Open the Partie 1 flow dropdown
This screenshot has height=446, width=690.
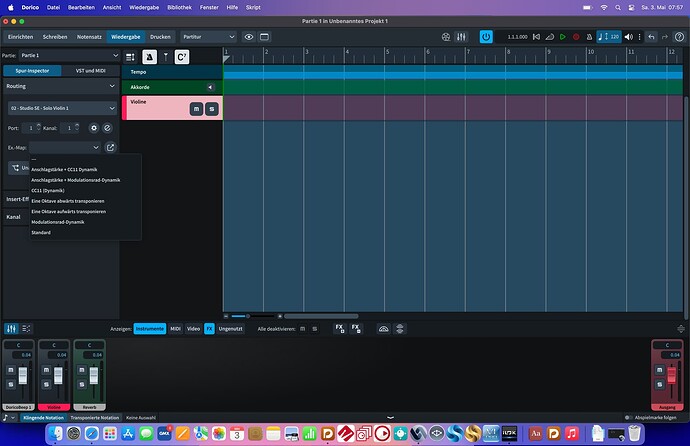(69, 55)
